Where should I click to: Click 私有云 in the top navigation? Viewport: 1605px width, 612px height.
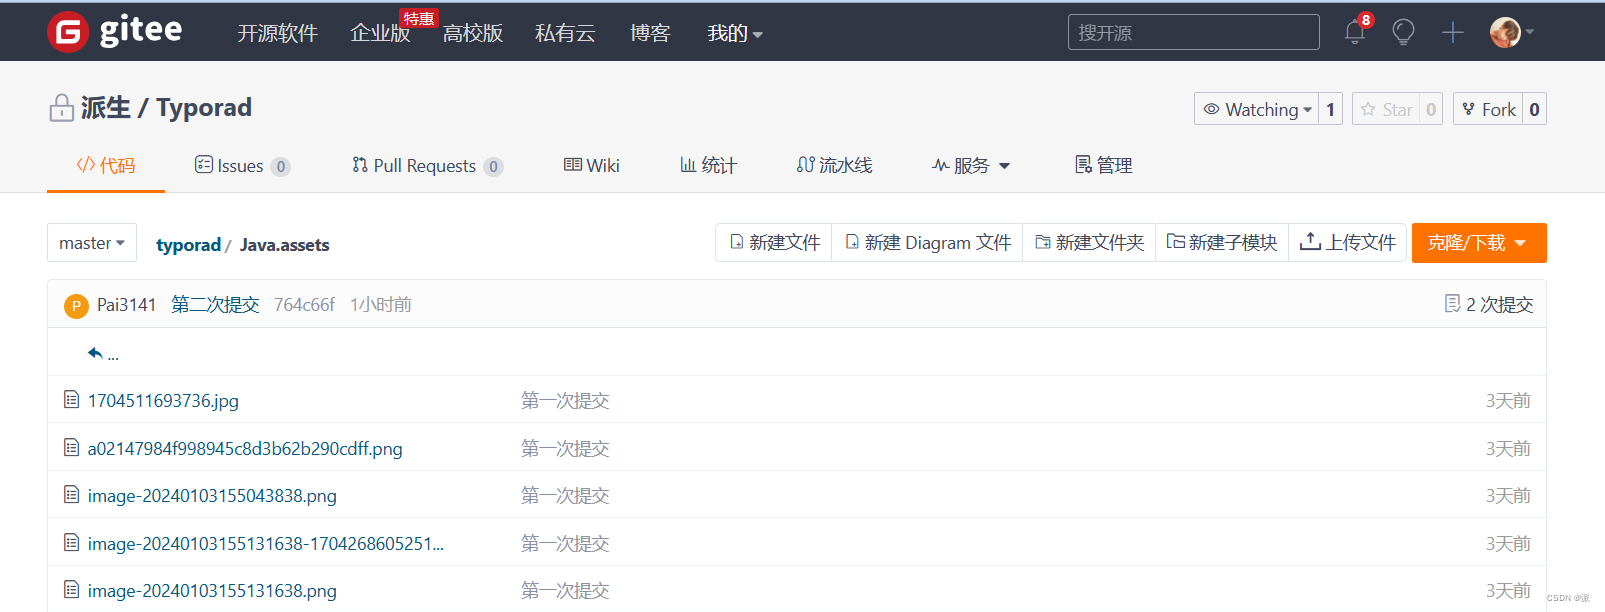[565, 33]
